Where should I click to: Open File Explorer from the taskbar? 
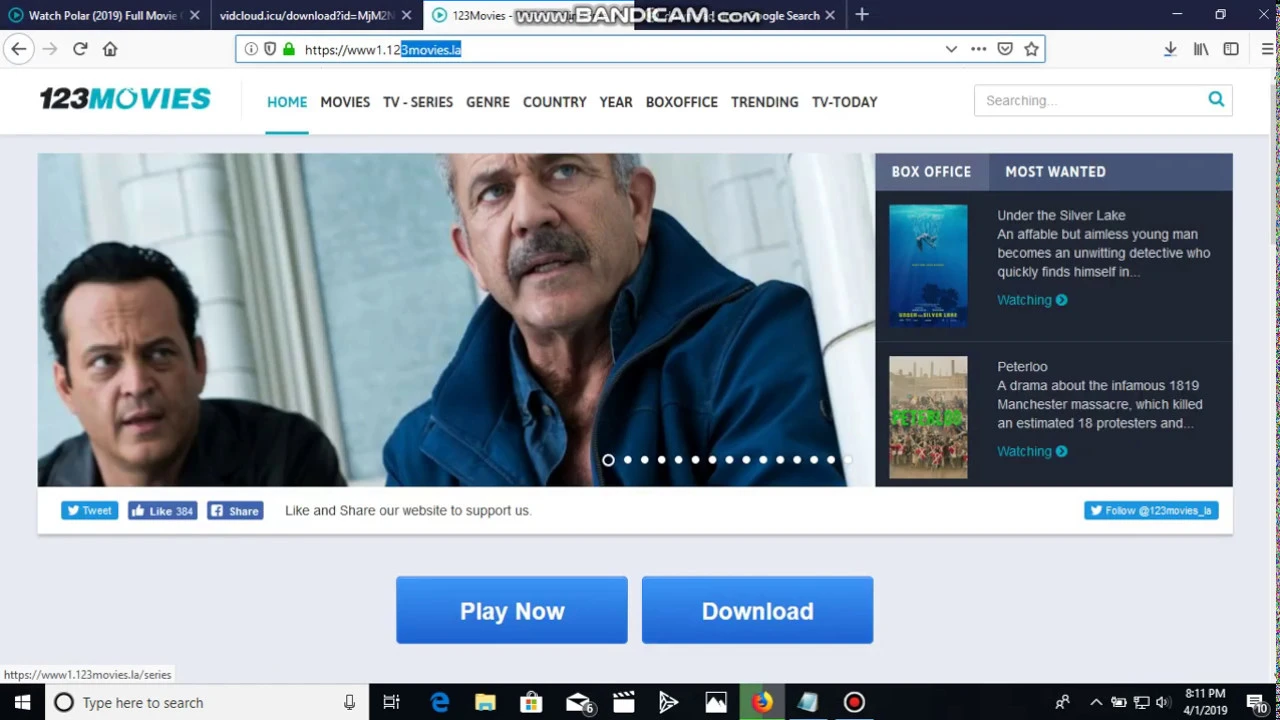click(485, 702)
